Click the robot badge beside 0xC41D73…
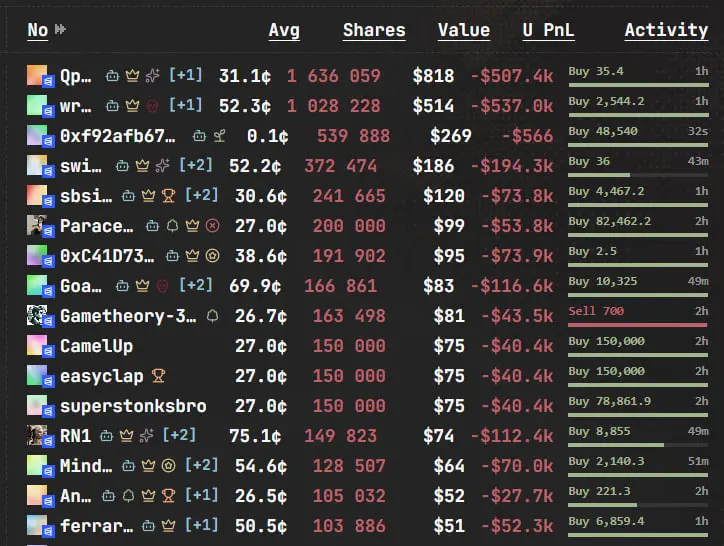This screenshot has width=724, height=546. [172, 255]
